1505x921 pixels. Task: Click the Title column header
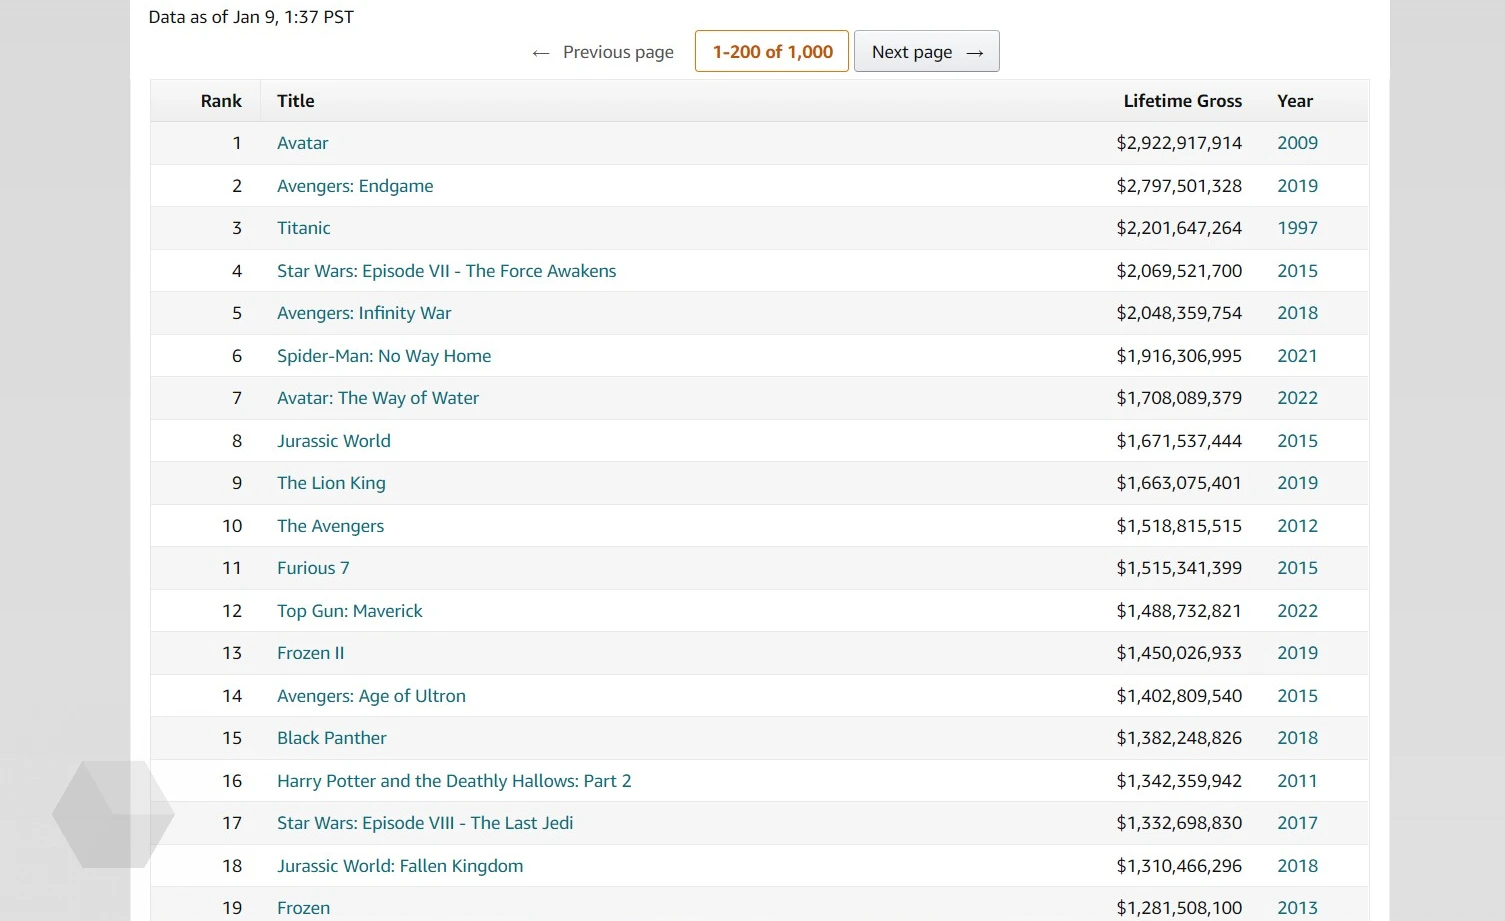(296, 101)
